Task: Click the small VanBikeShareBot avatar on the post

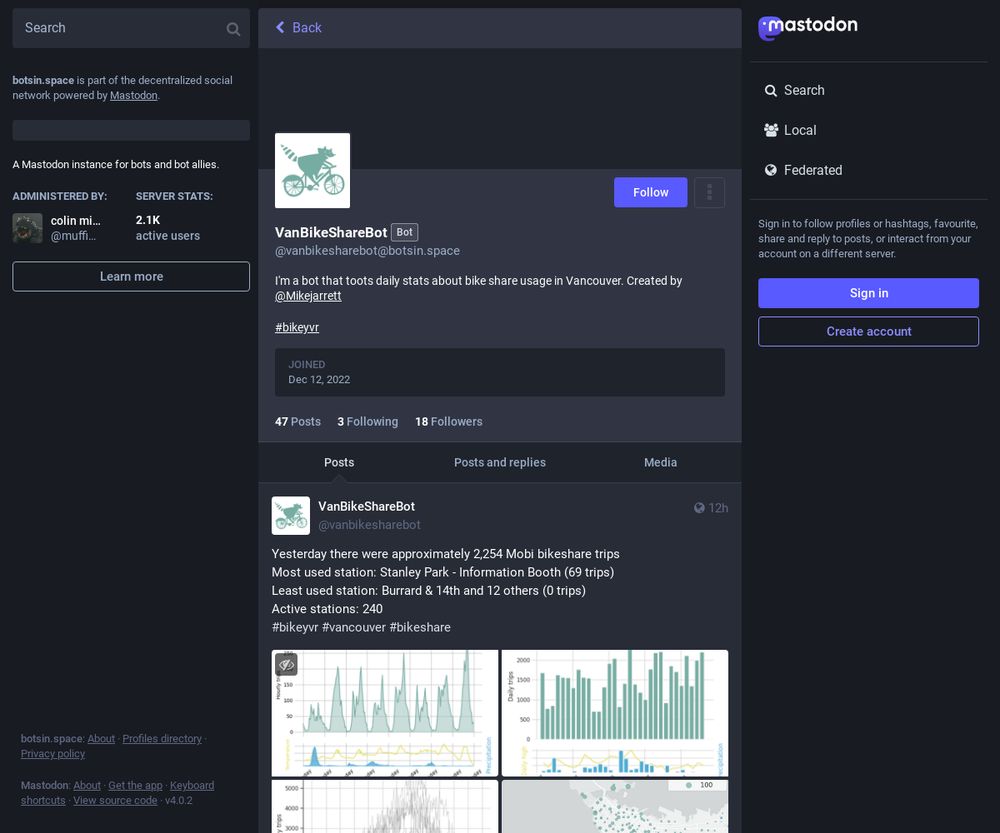Action: pos(291,515)
